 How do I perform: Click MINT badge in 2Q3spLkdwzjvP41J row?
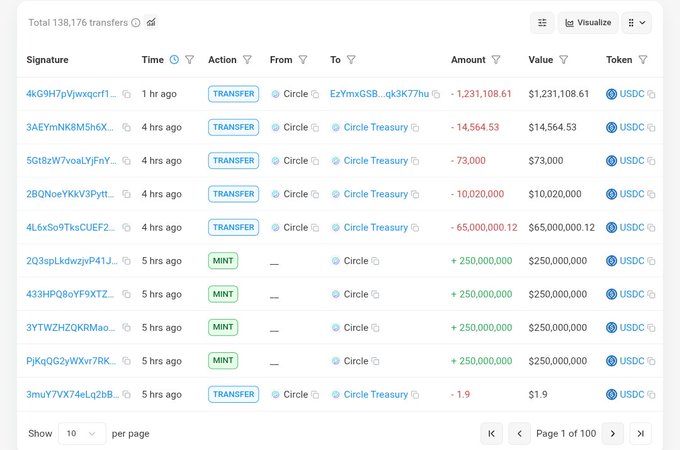click(223, 261)
